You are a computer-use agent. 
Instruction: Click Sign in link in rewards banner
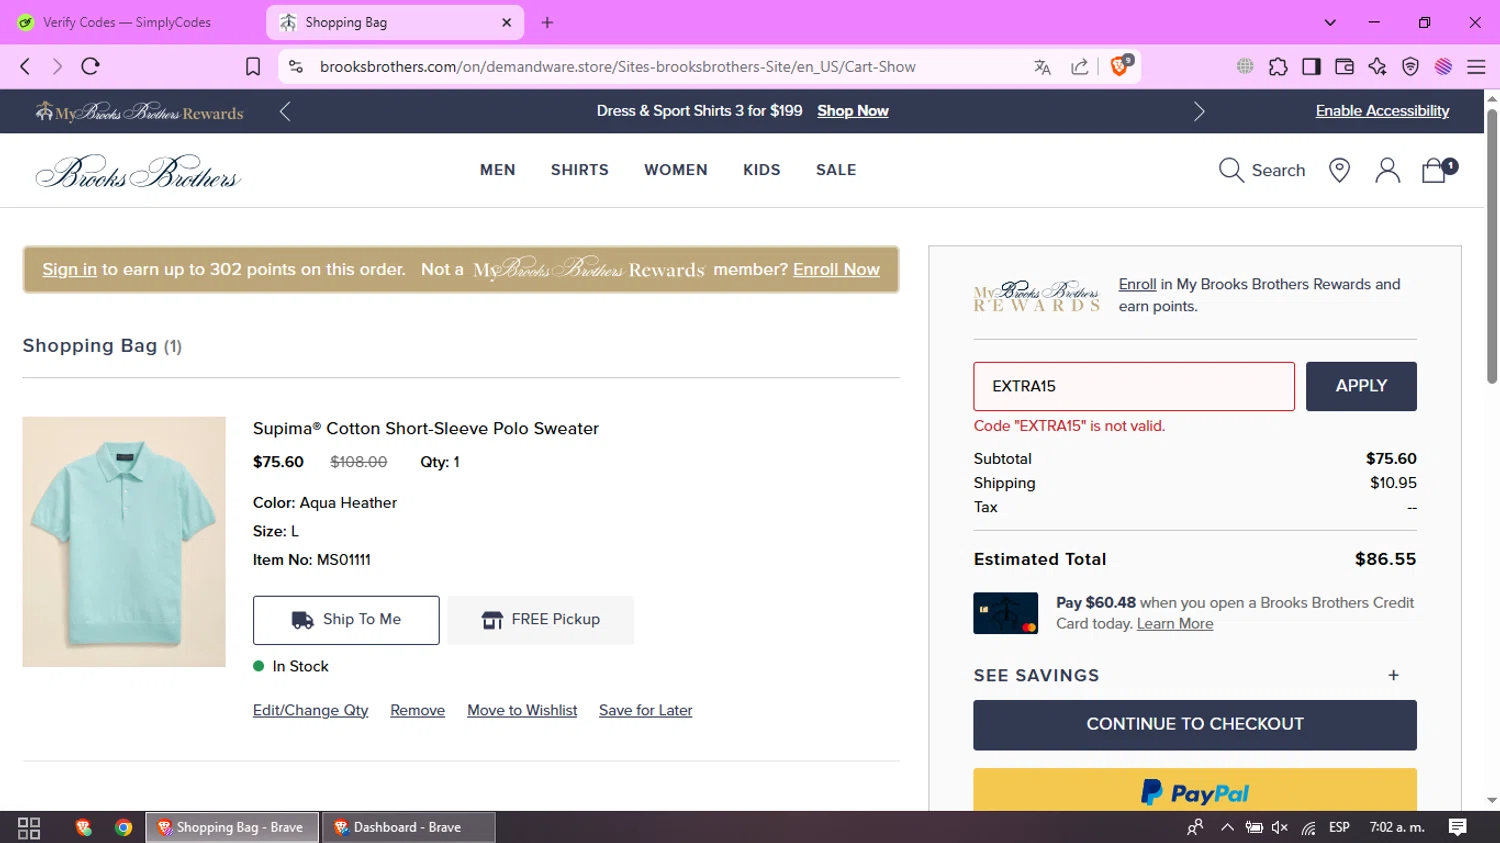click(x=69, y=270)
